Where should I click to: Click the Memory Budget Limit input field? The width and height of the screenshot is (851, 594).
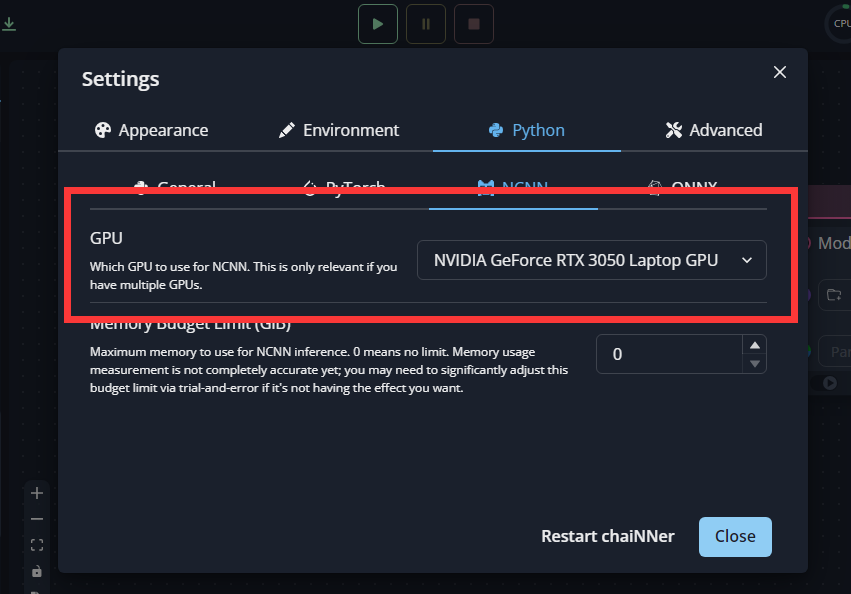pos(669,354)
